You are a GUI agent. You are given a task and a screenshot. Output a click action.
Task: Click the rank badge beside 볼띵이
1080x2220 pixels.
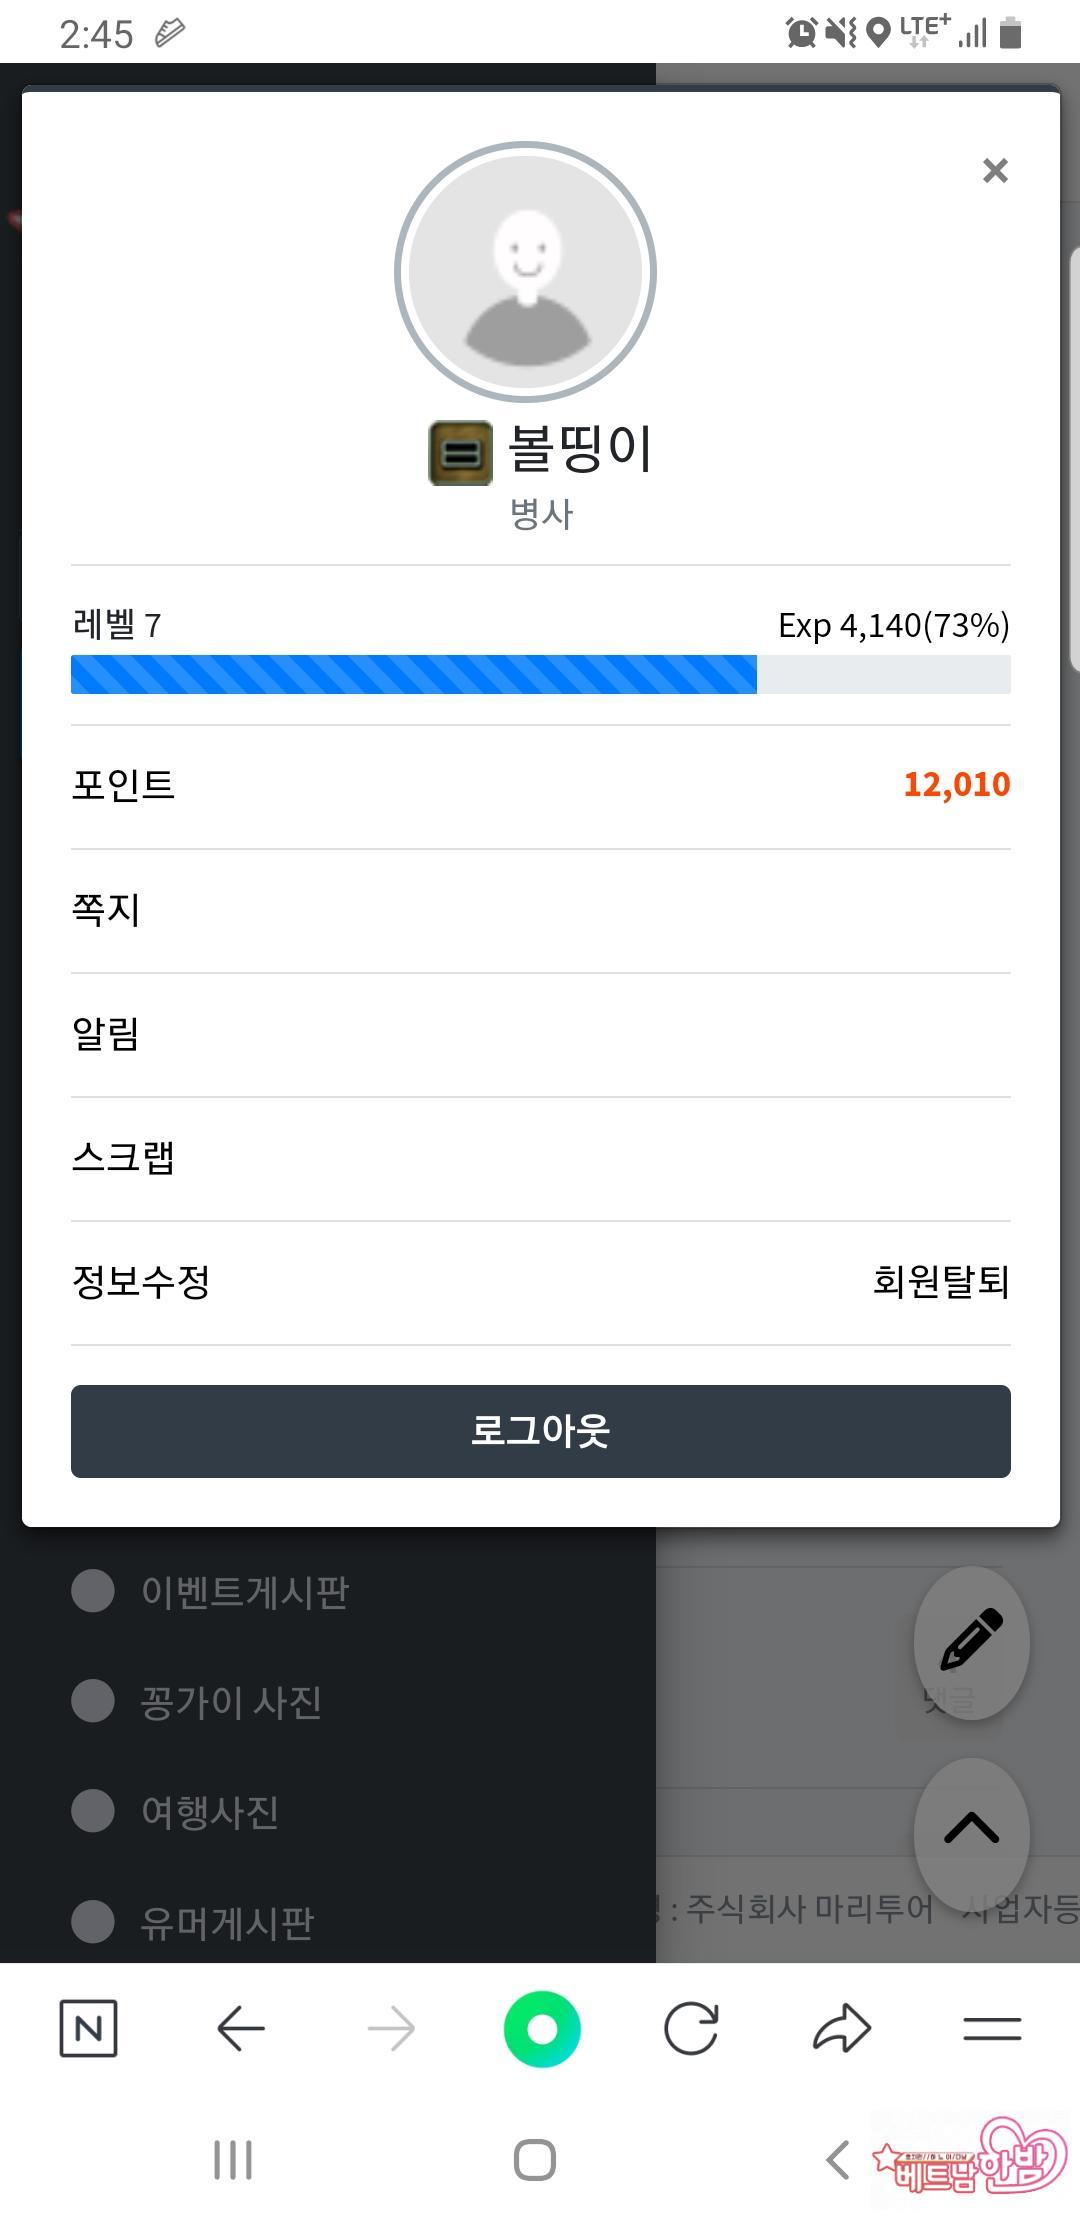pos(460,453)
